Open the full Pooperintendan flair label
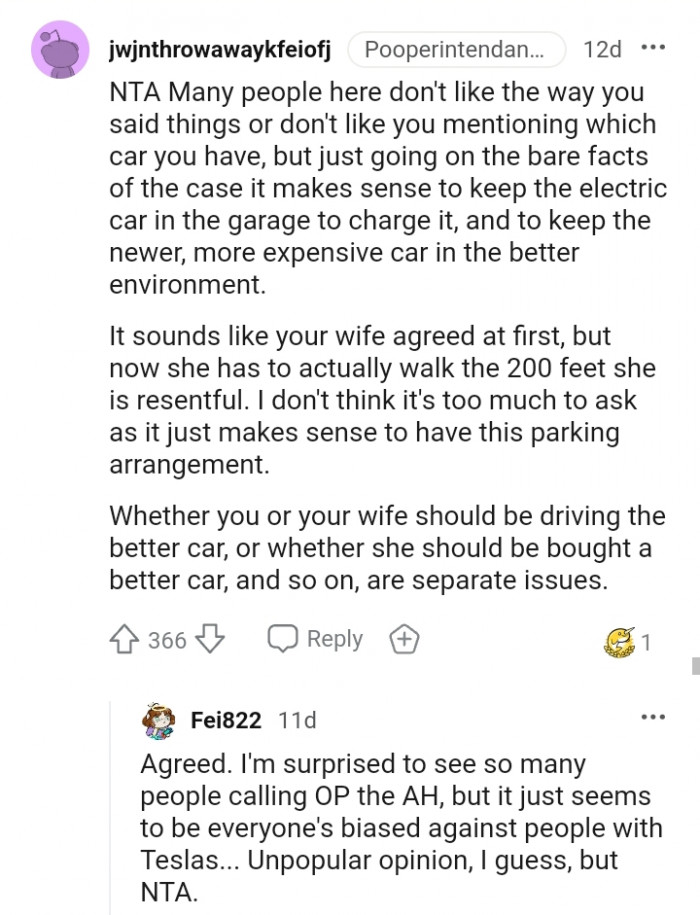This screenshot has width=700, height=915. (x=457, y=48)
